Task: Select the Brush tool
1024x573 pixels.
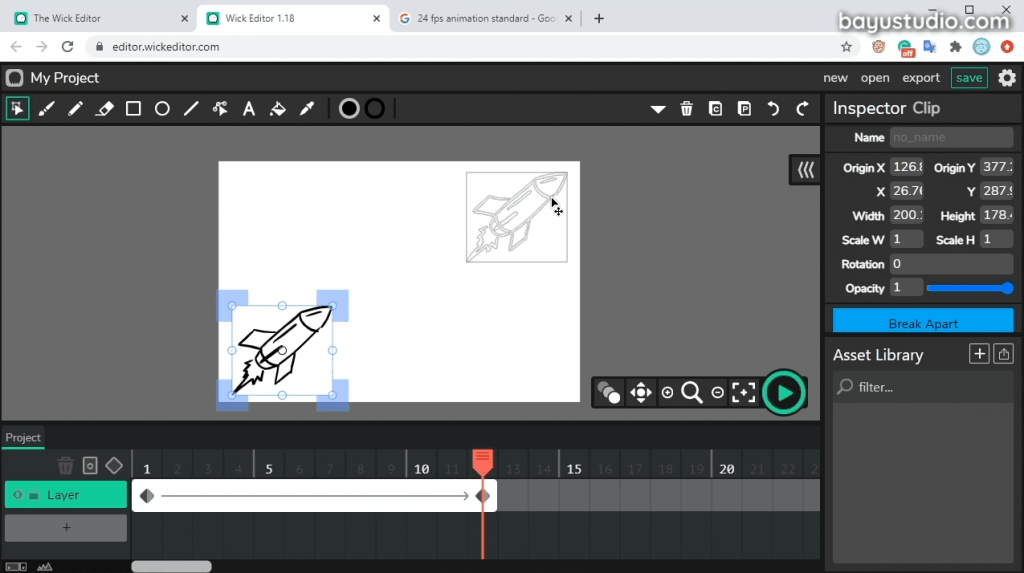Action: 46,108
